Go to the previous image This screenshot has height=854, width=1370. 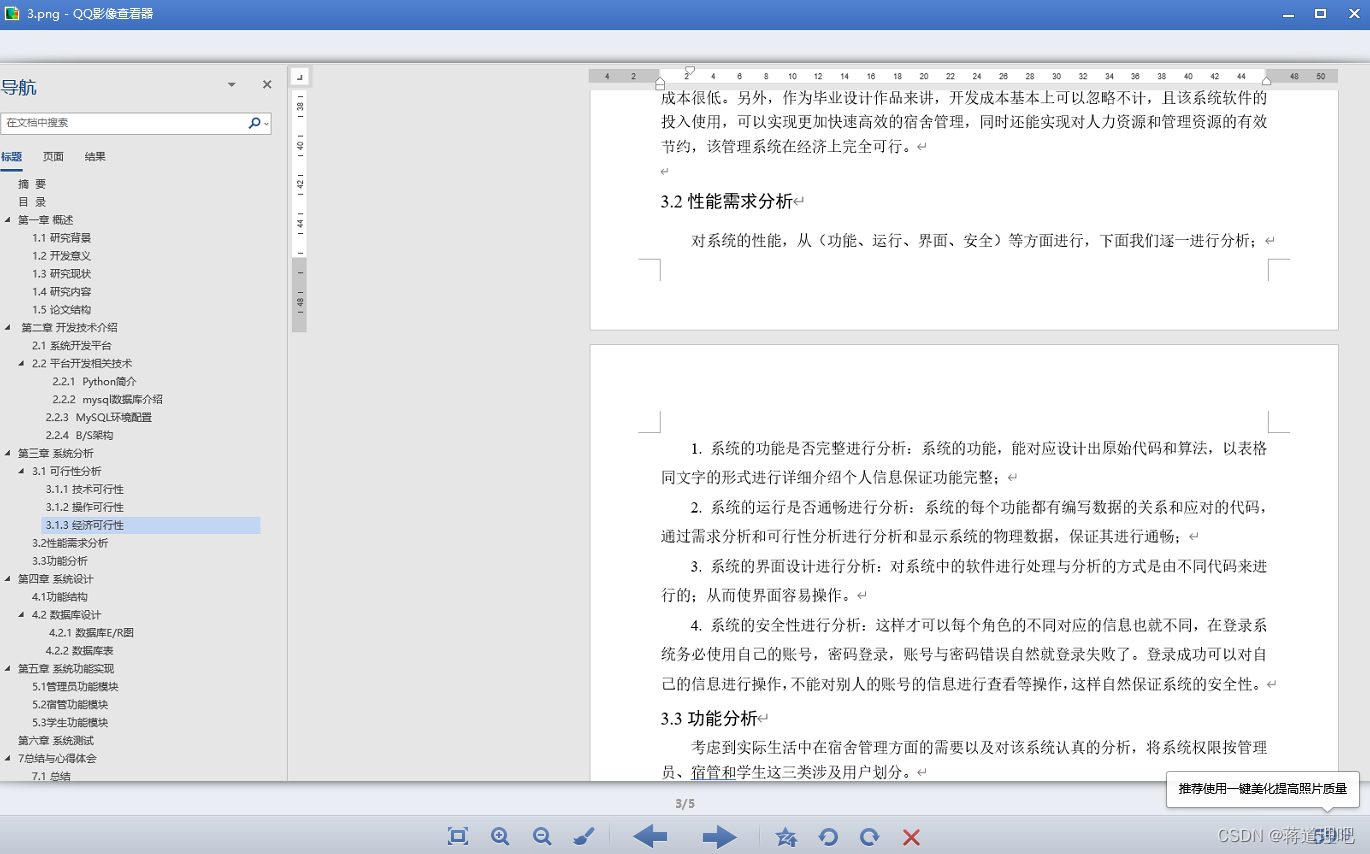(650, 837)
